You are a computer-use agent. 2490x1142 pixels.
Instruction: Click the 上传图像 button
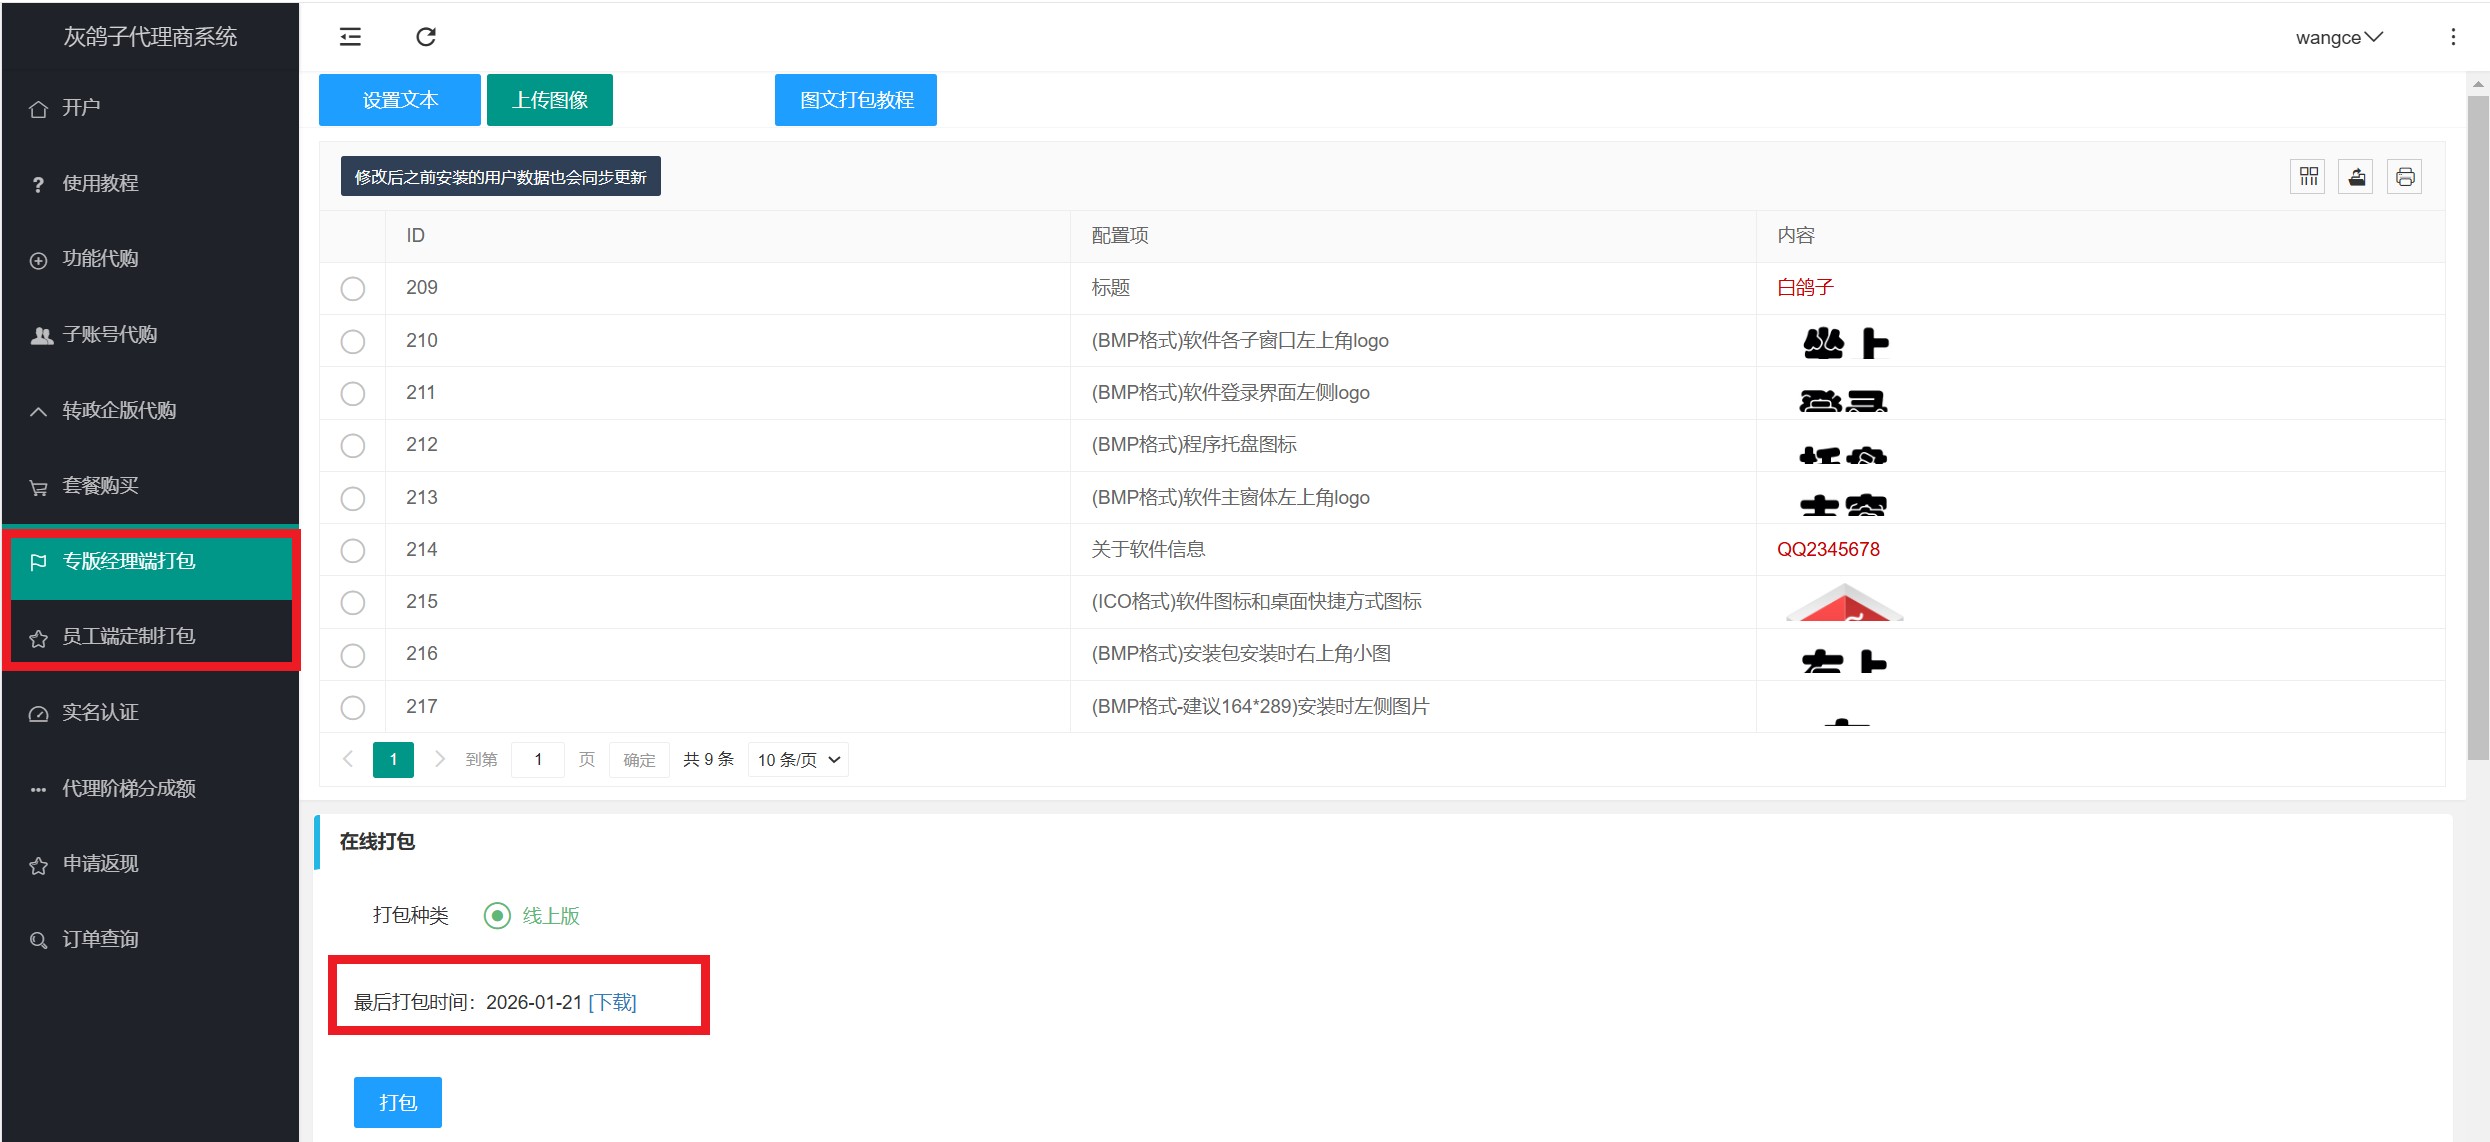click(x=549, y=100)
